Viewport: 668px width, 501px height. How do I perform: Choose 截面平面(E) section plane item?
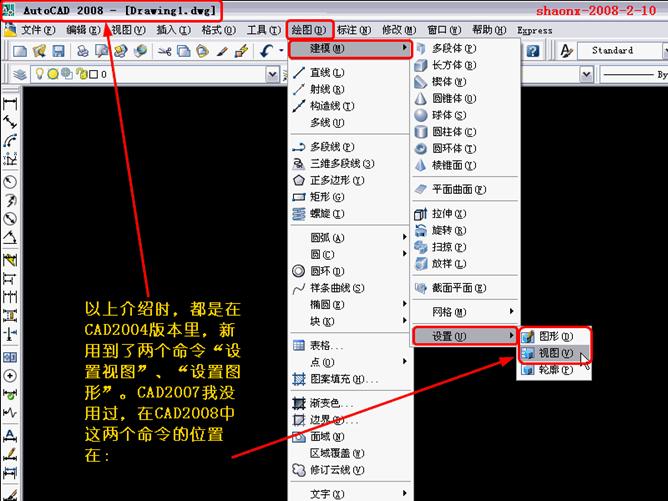pyautogui.click(x=466, y=288)
